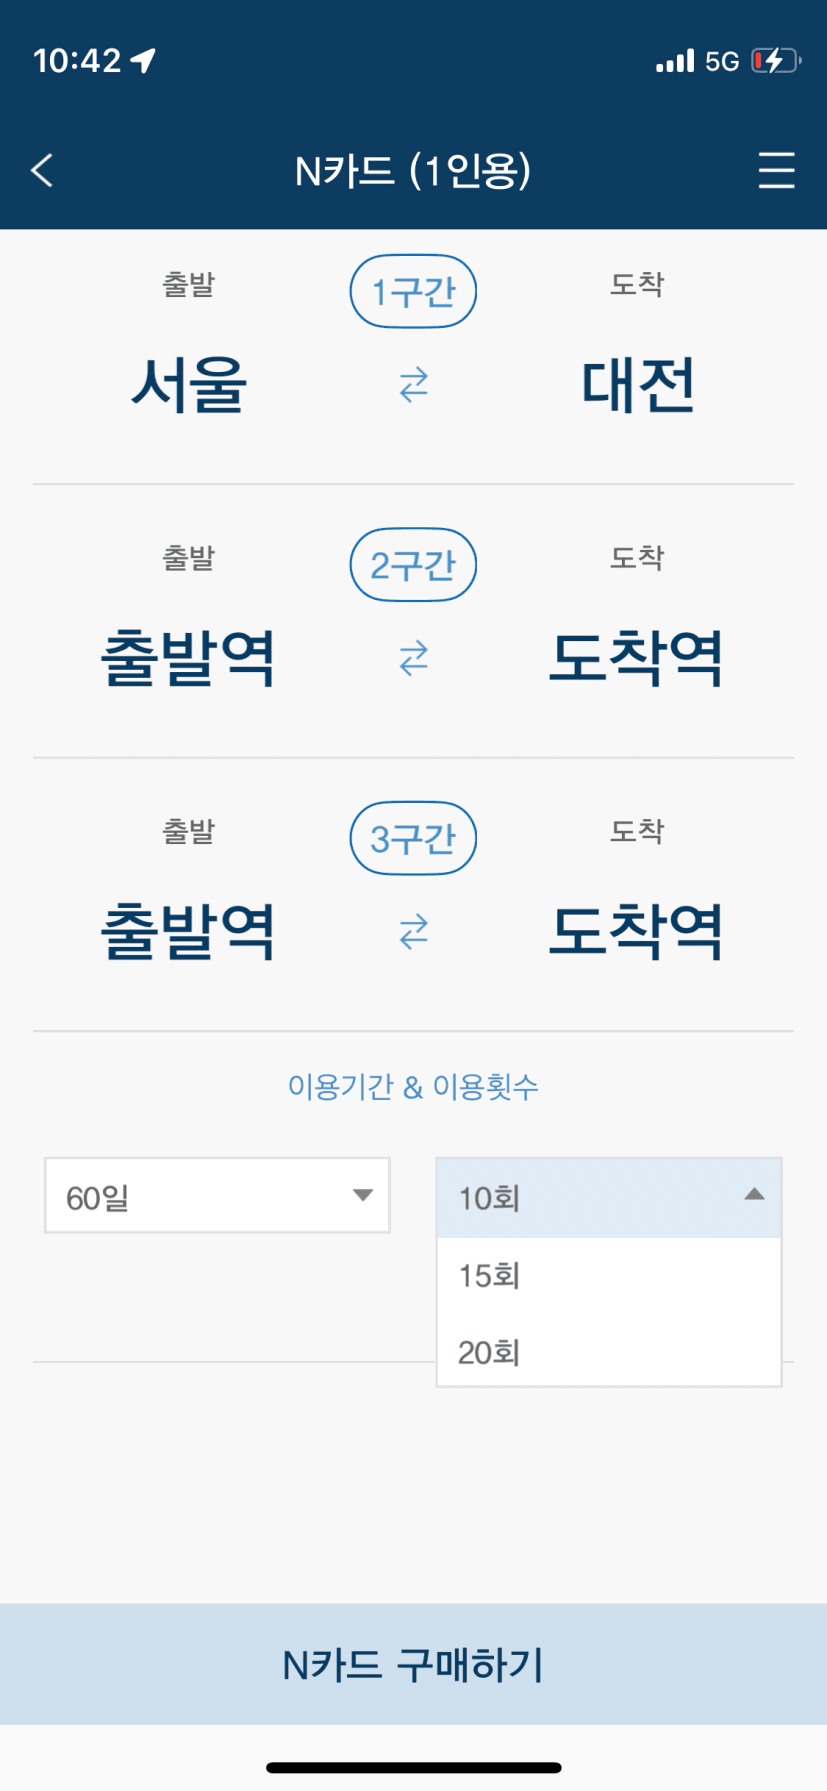
Task: Change the 서울 departure station
Action: click(189, 385)
